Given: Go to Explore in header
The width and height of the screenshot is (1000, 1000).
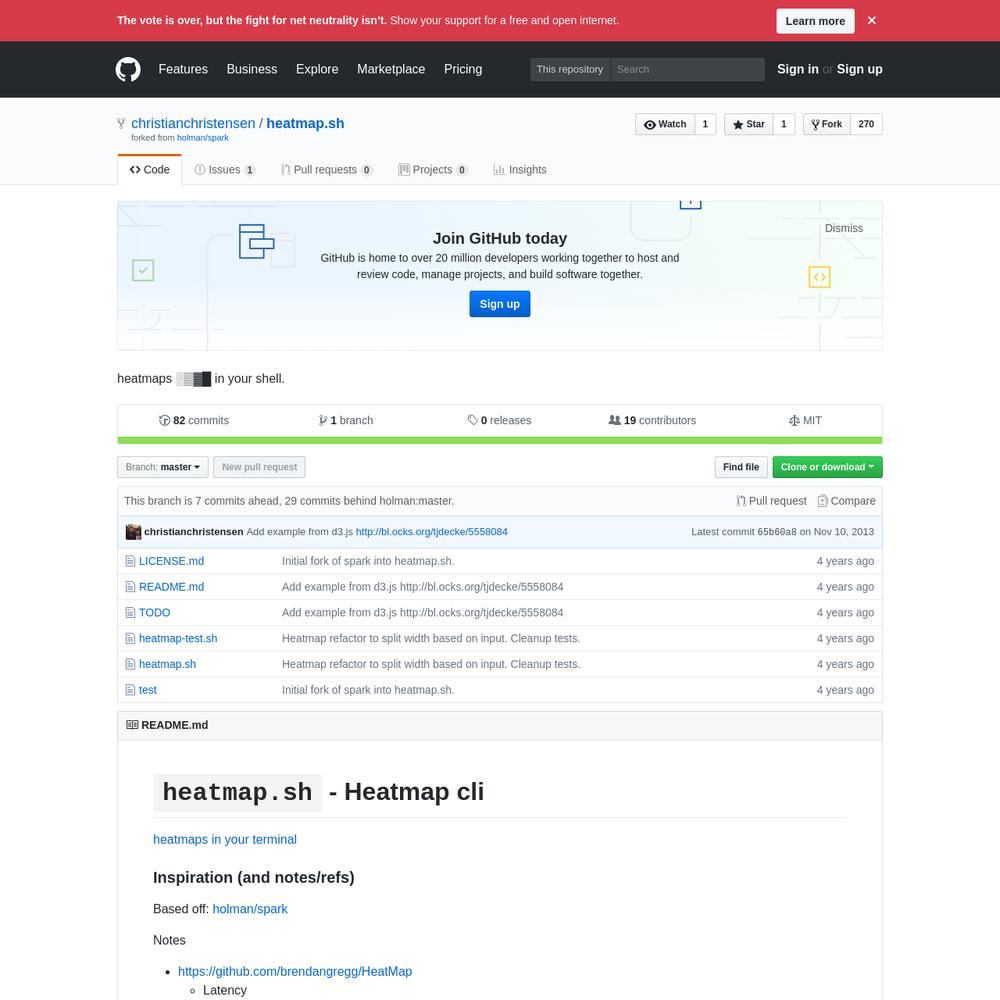Looking at the screenshot, I should (x=317, y=69).
